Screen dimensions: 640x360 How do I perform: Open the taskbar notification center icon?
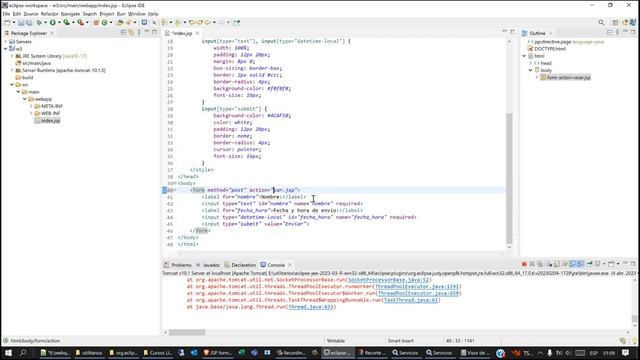(x=625, y=353)
